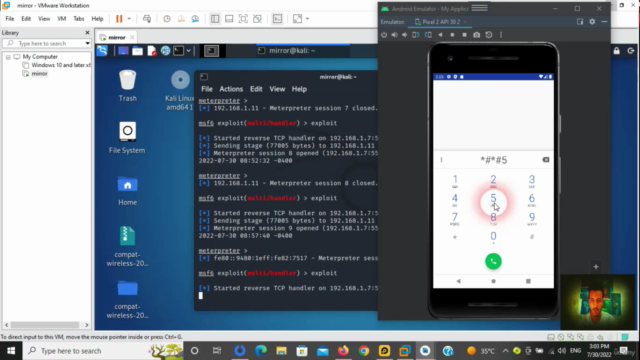Revert VM to previous snapshot icon
The height and width of the screenshot is (360, 640).
[x=181, y=19]
